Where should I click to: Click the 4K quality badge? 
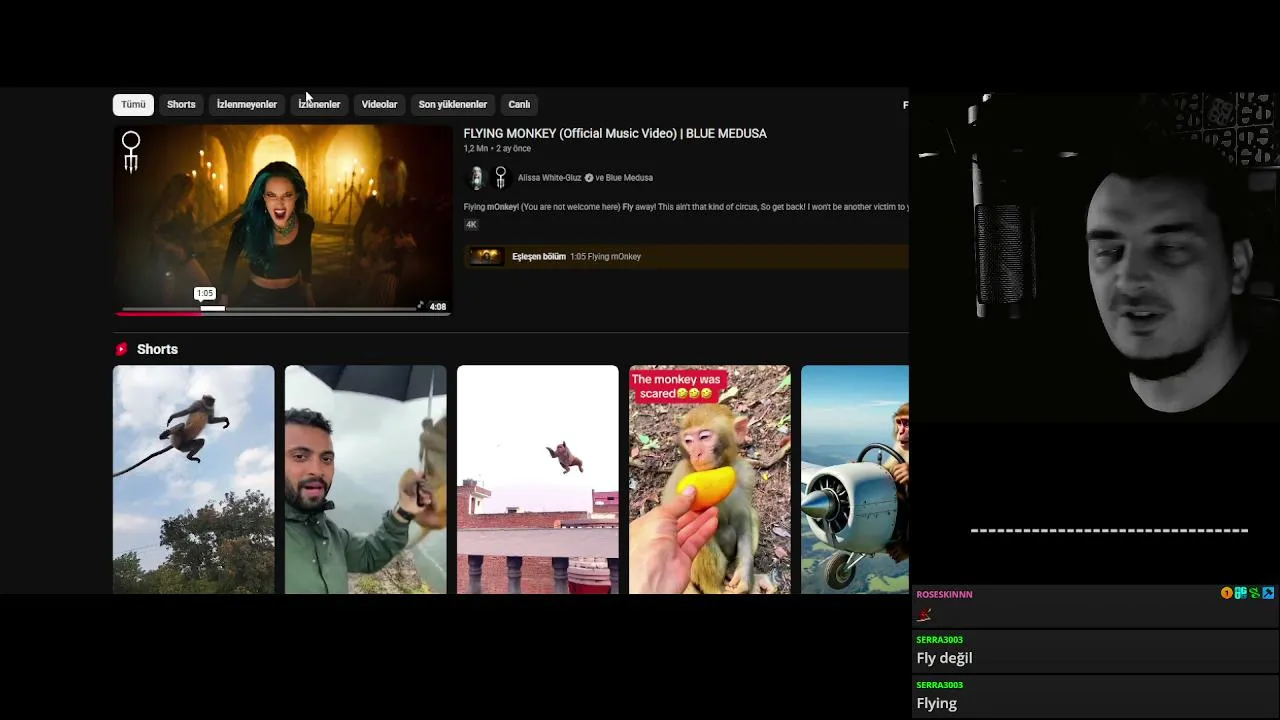471,225
